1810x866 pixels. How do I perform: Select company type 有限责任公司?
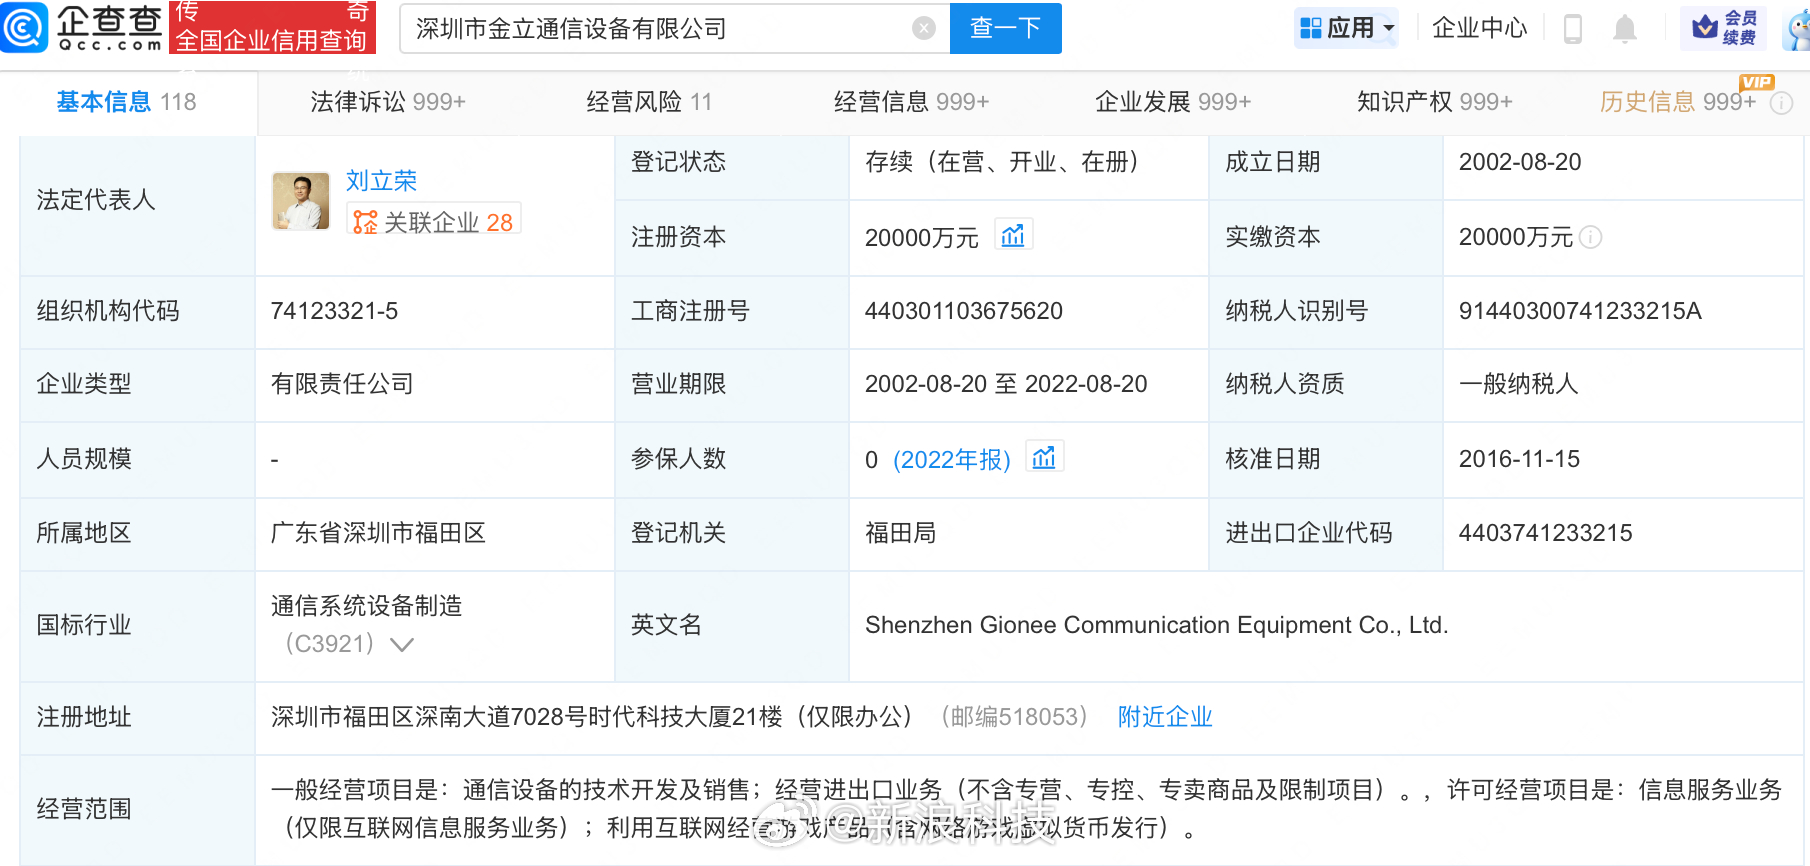(x=342, y=384)
